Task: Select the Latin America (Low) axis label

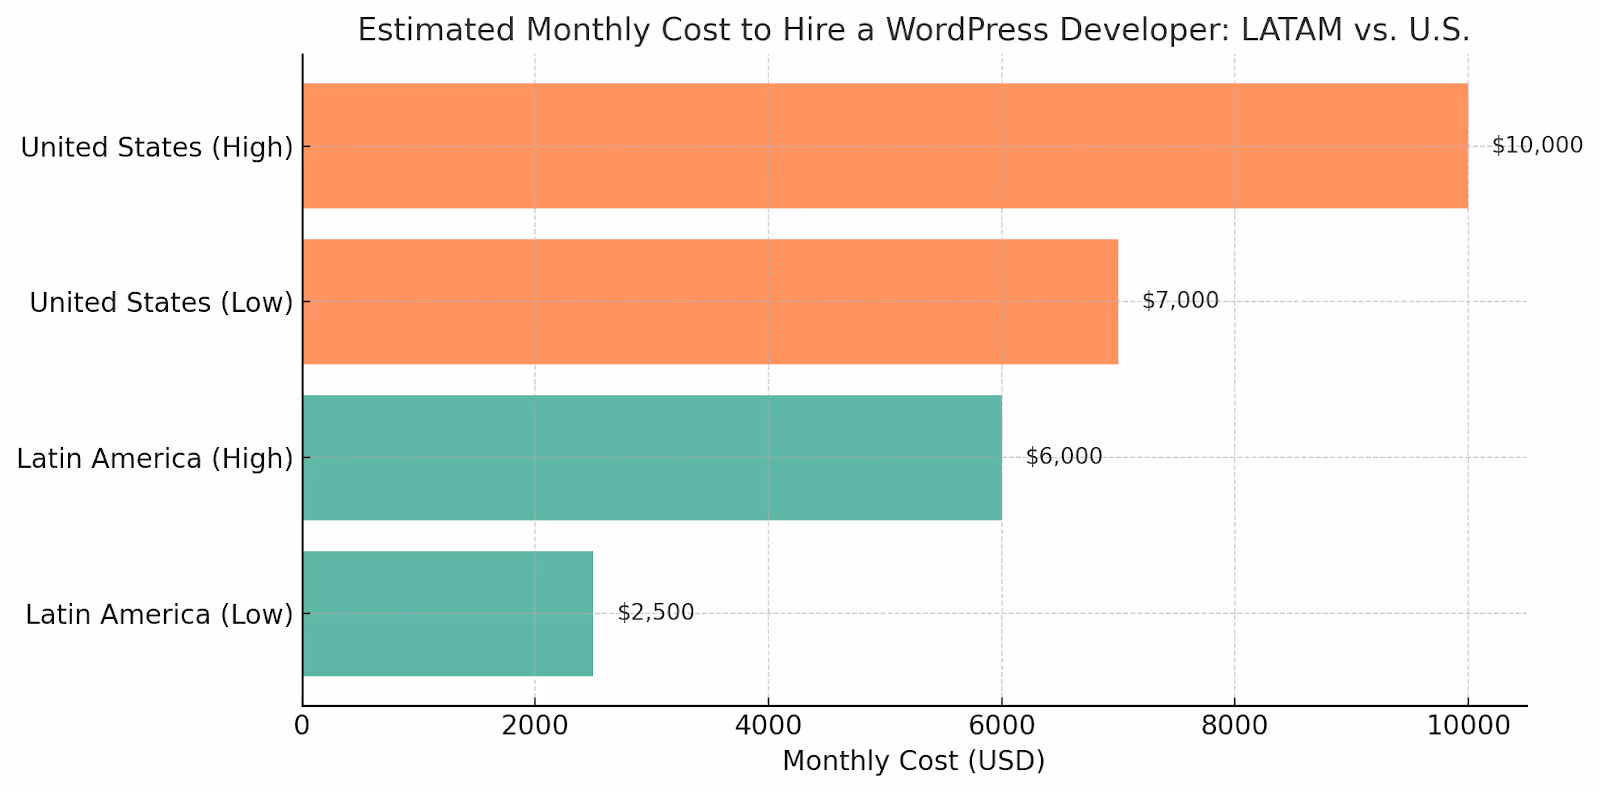Action: (x=159, y=614)
